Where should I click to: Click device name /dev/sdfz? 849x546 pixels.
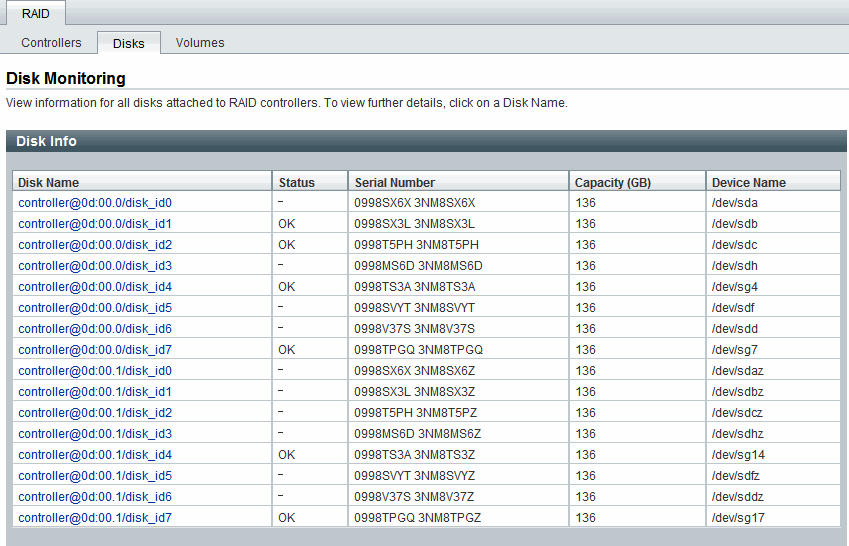pos(736,476)
